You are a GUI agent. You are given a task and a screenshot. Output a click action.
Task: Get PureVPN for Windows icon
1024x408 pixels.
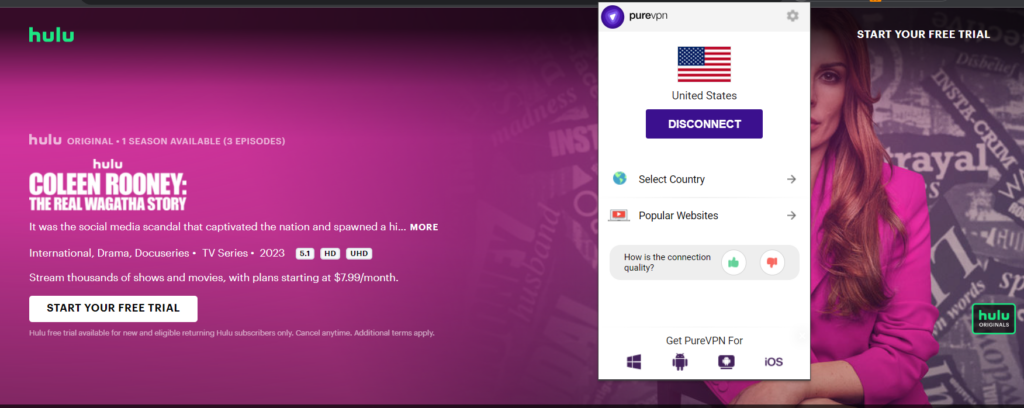point(633,361)
